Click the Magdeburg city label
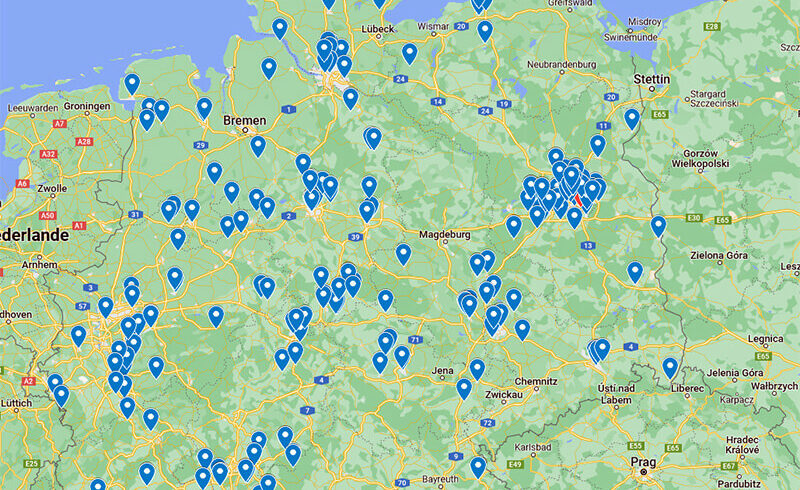The image size is (800, 490). point(438,234)
